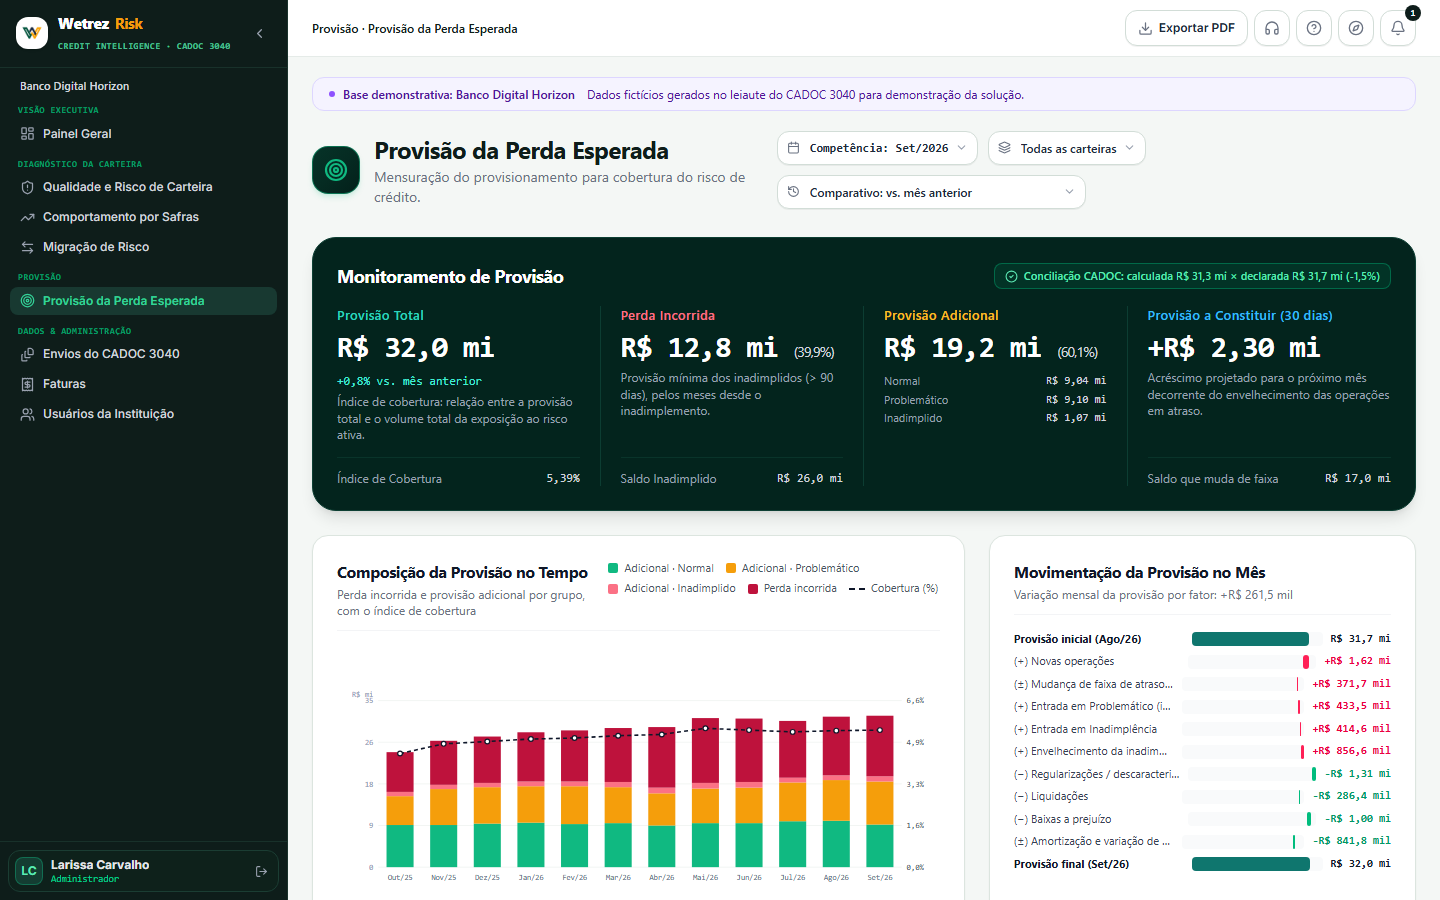Toggle the Adicional · Problemático legend series
Viewport: 1440px width, 900px height.
pyautogui.click(x=793, y=568)
